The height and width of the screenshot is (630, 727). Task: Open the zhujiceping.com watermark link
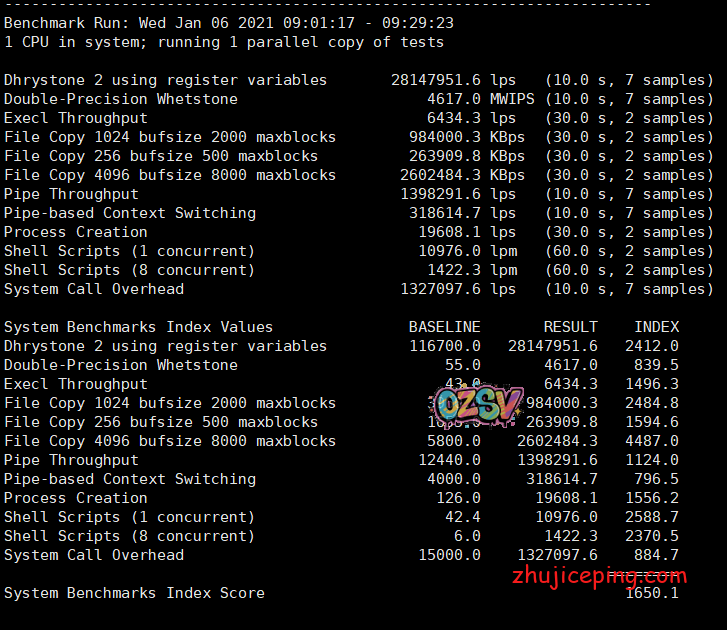[x=598, y=577]
